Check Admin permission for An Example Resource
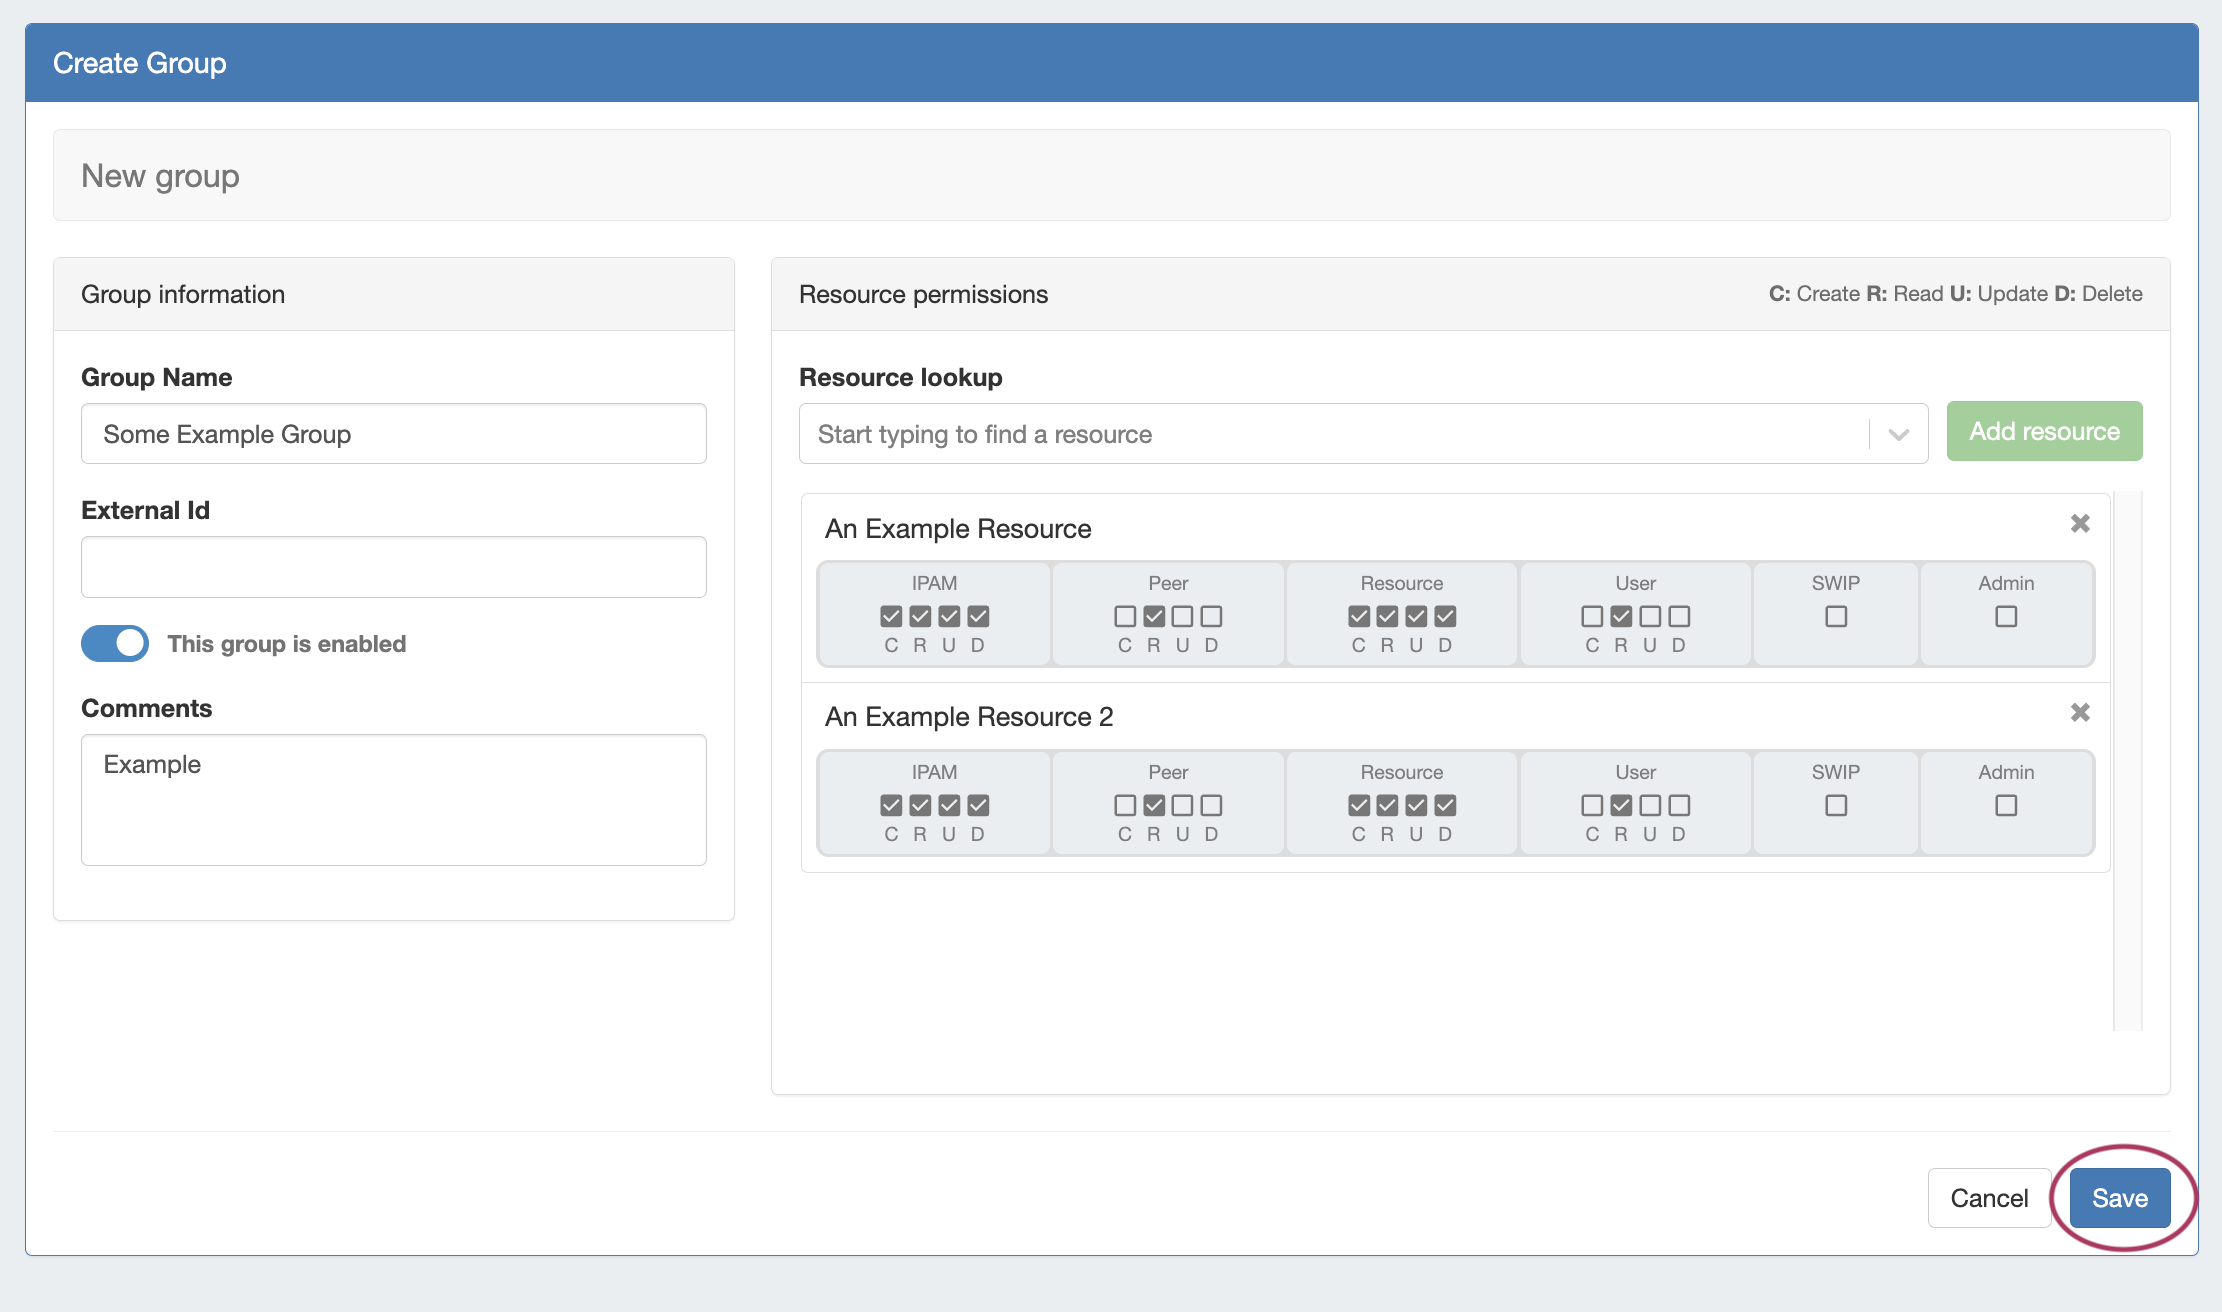The width and height of the screenshot is (2222, 1312). tap(2006, 617)
